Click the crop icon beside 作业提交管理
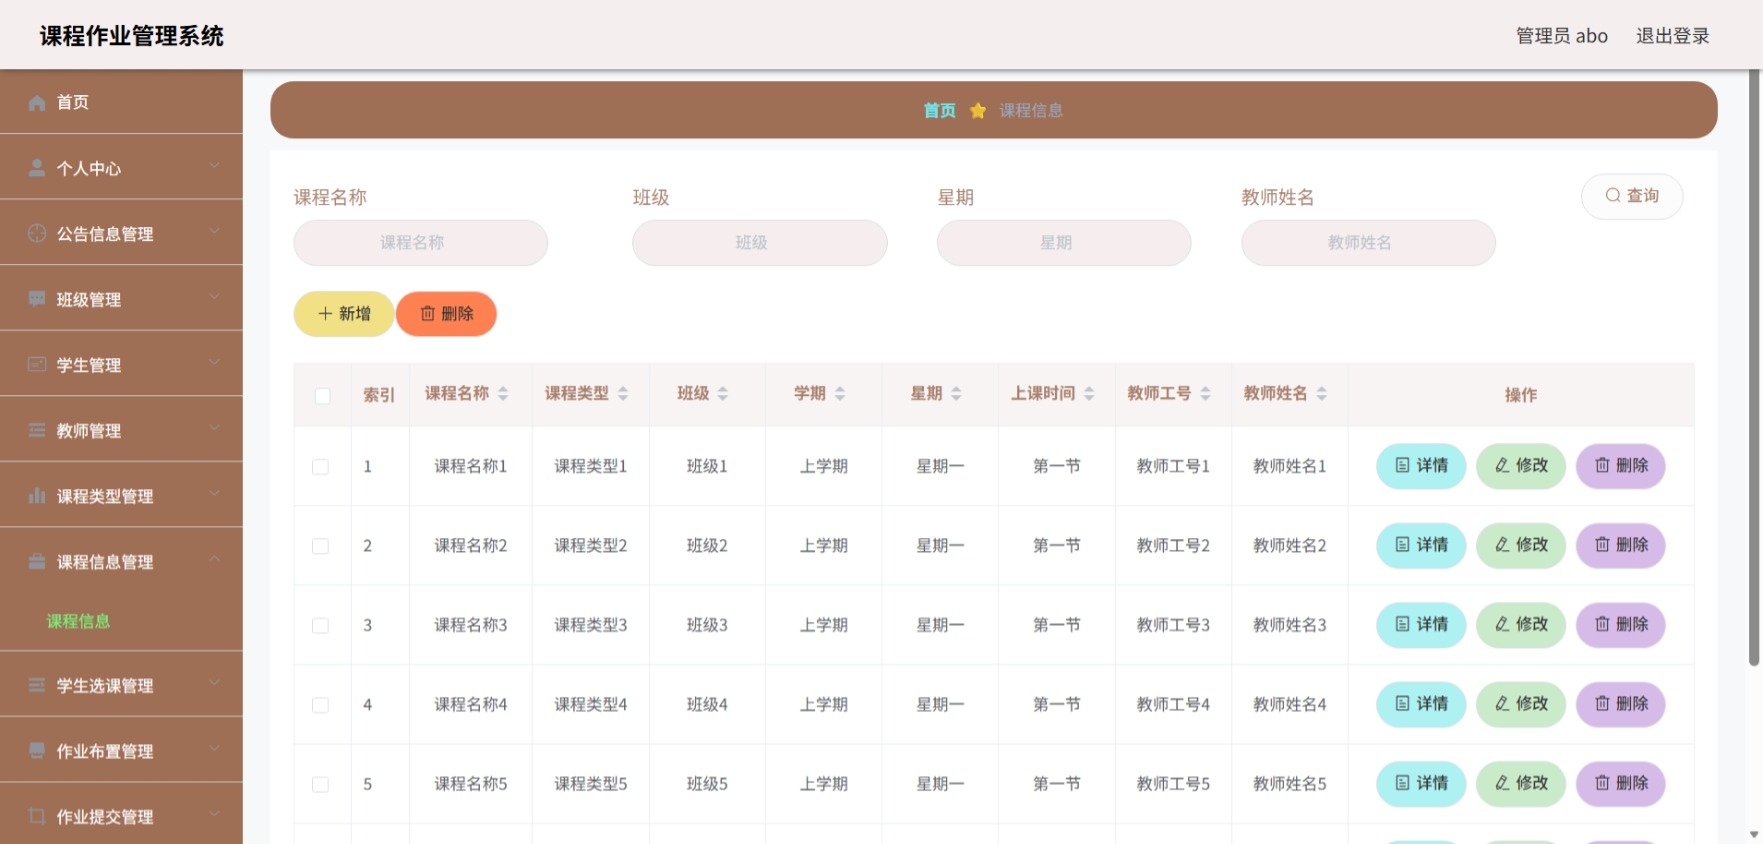This screenshot has width=1763, height=844. click(37, 816)
